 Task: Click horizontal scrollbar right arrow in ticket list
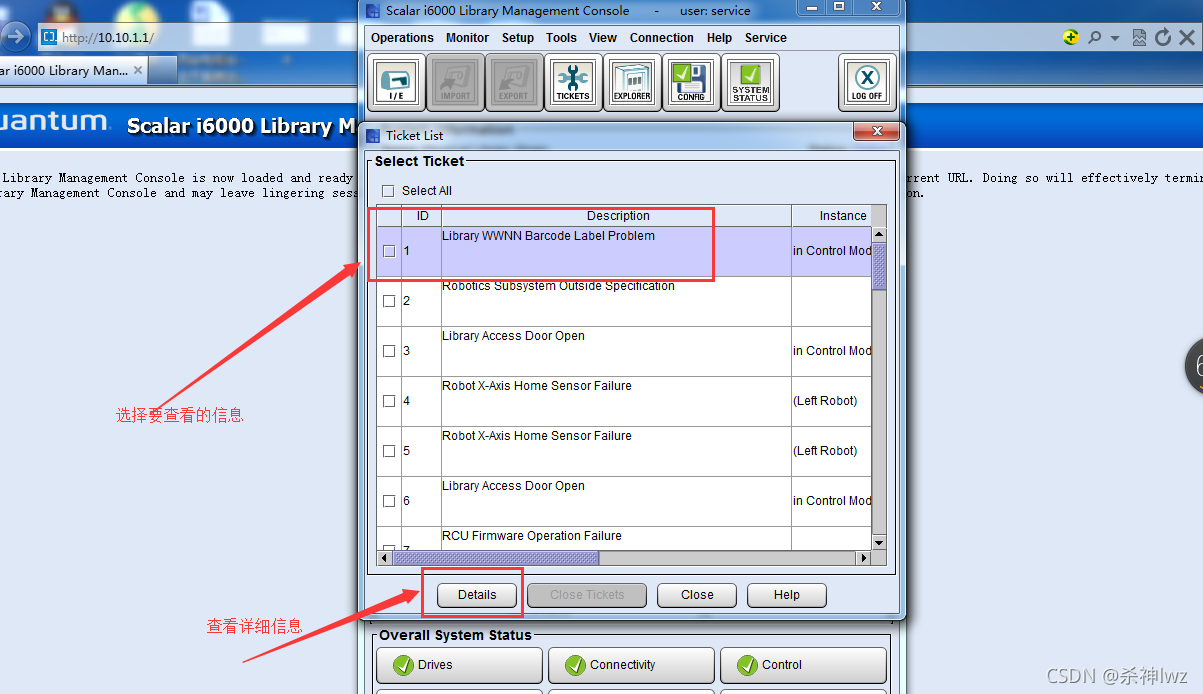coord(865,558)
